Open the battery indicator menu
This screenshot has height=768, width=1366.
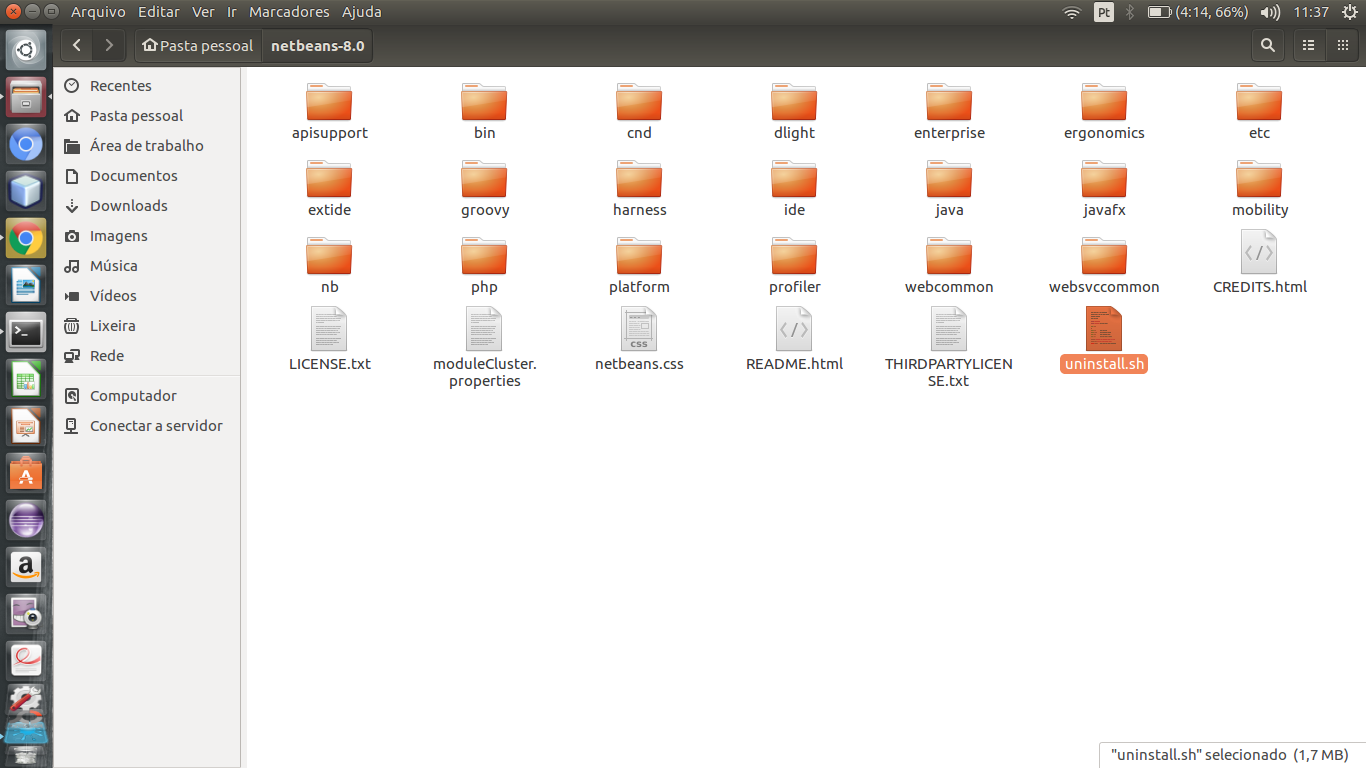pos(1198,12)
